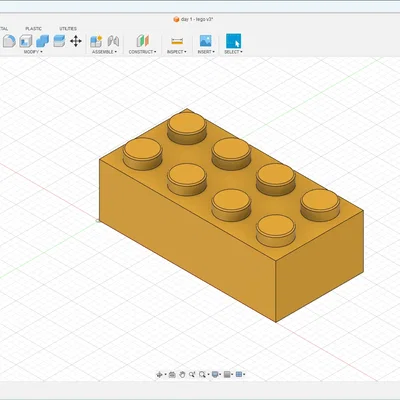Open the CONSTRUCT dropdown menu
The image size is (400, 400).
(x=142, y=52)
